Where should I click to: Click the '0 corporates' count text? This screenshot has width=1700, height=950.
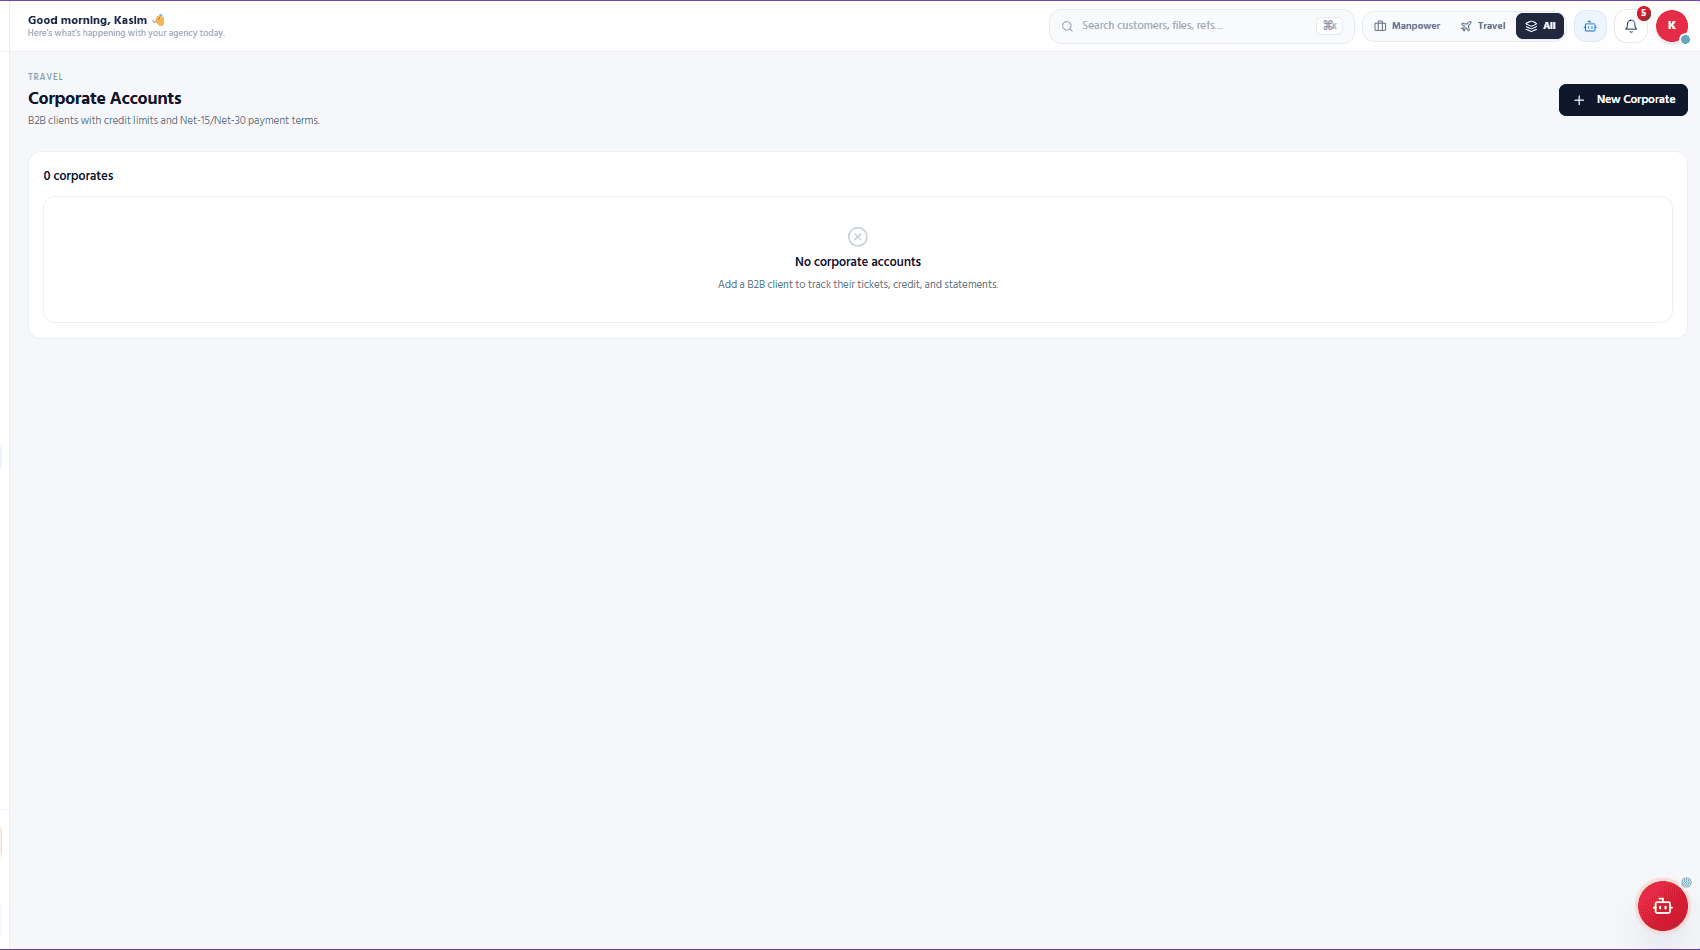click(x=78, y=176)
